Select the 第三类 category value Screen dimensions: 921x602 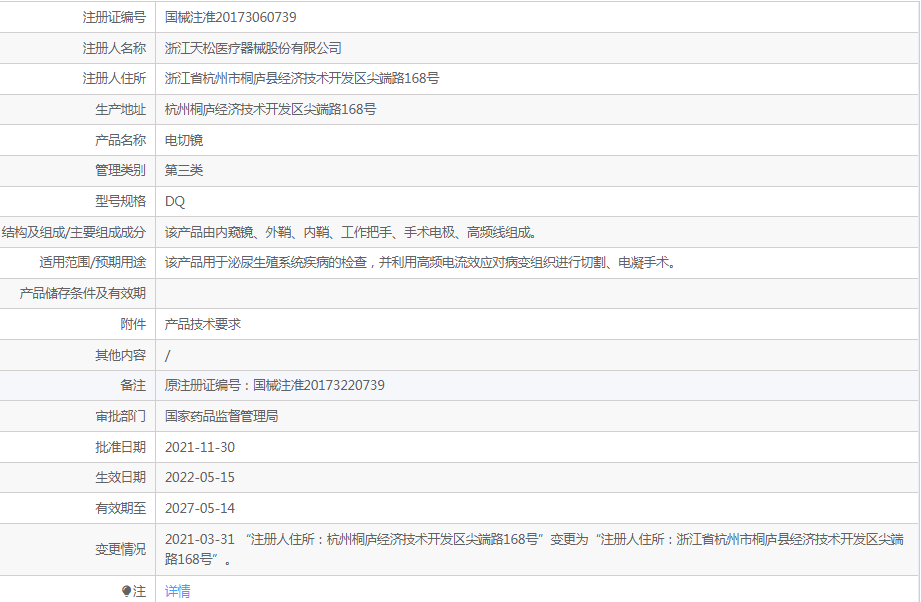(x=184, y=170)
